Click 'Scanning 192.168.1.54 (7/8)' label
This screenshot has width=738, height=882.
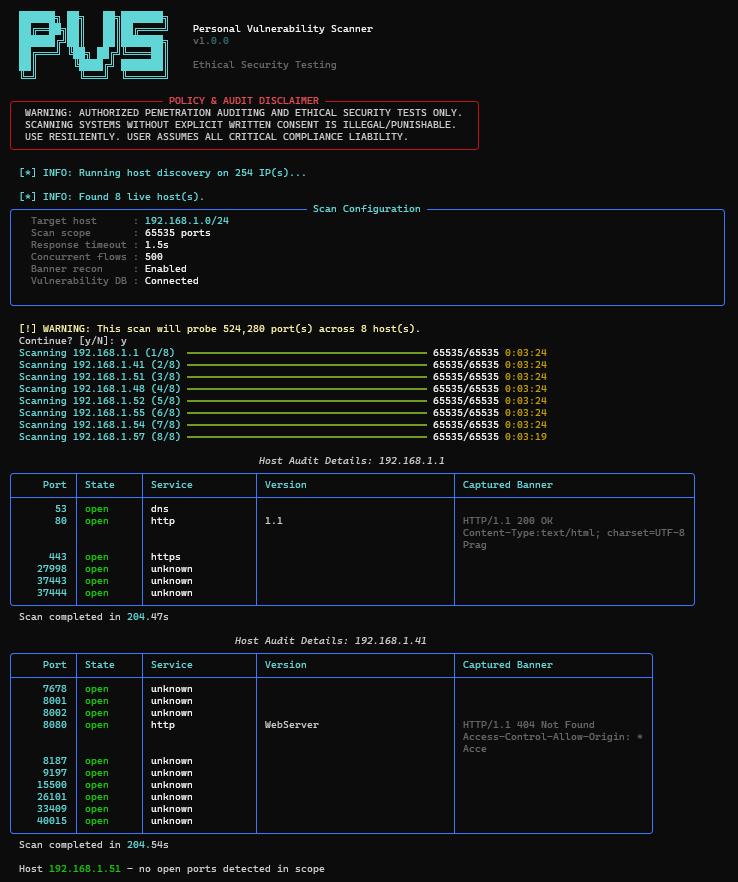100,425
